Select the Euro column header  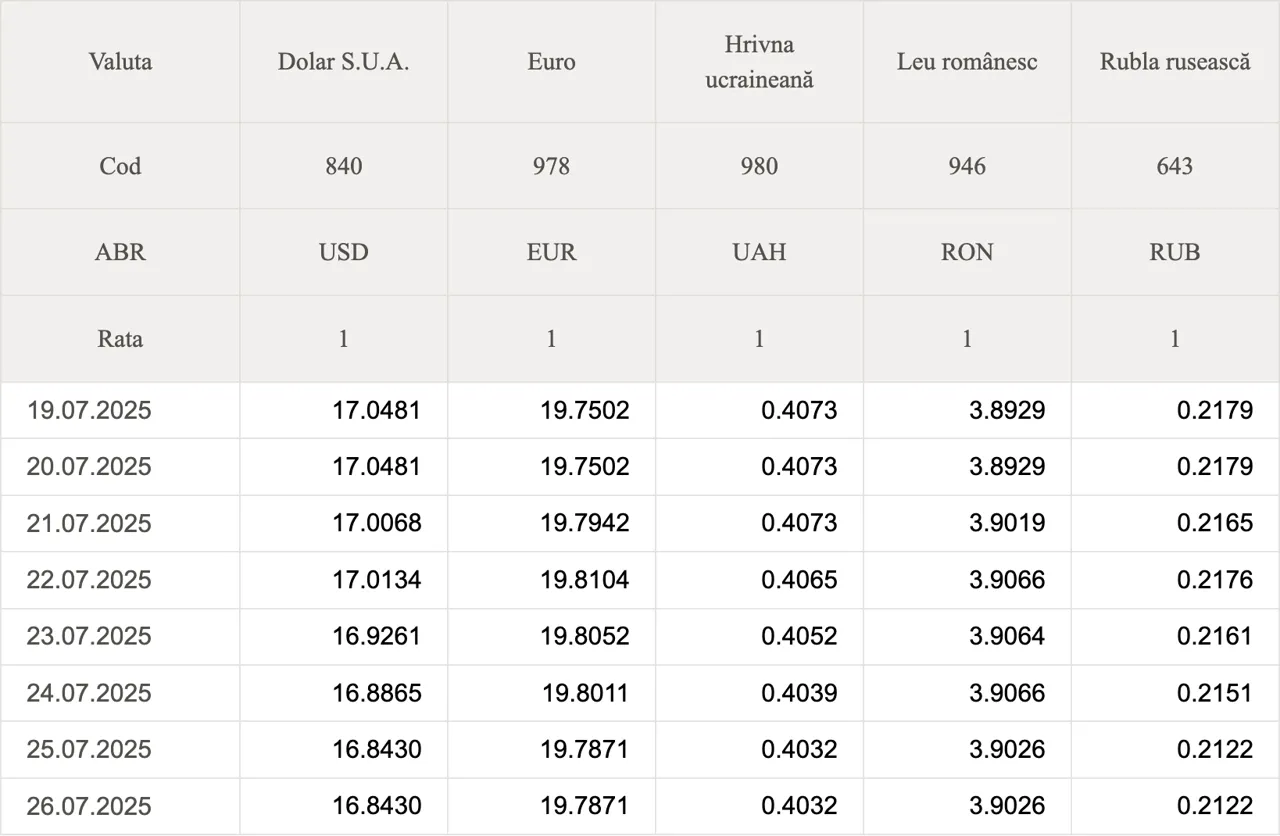pos(551,62)
